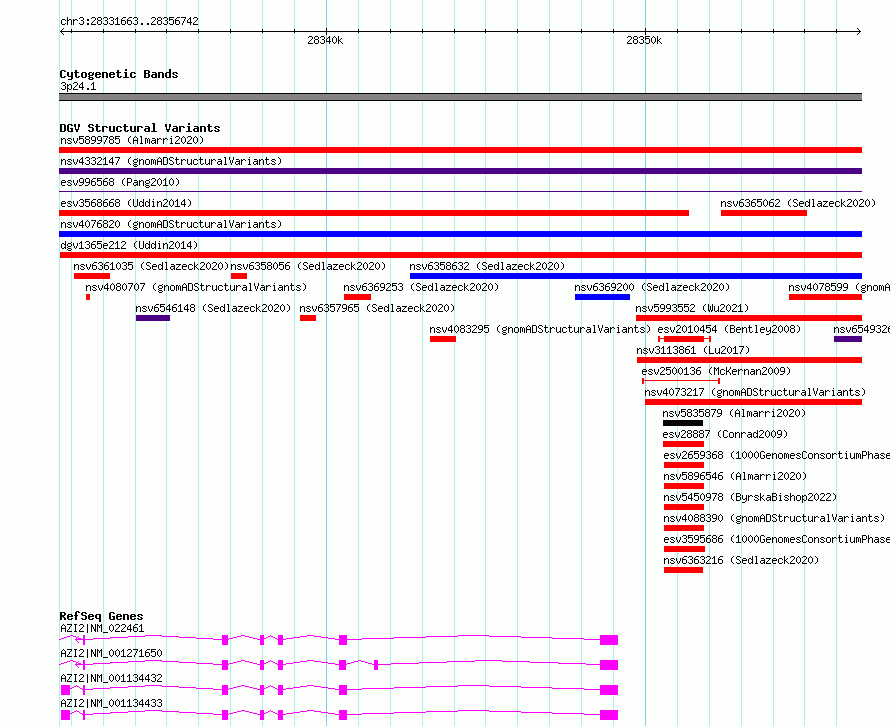Click the nsv5899785 (Almarri2020) variant label

coord(132,140)
